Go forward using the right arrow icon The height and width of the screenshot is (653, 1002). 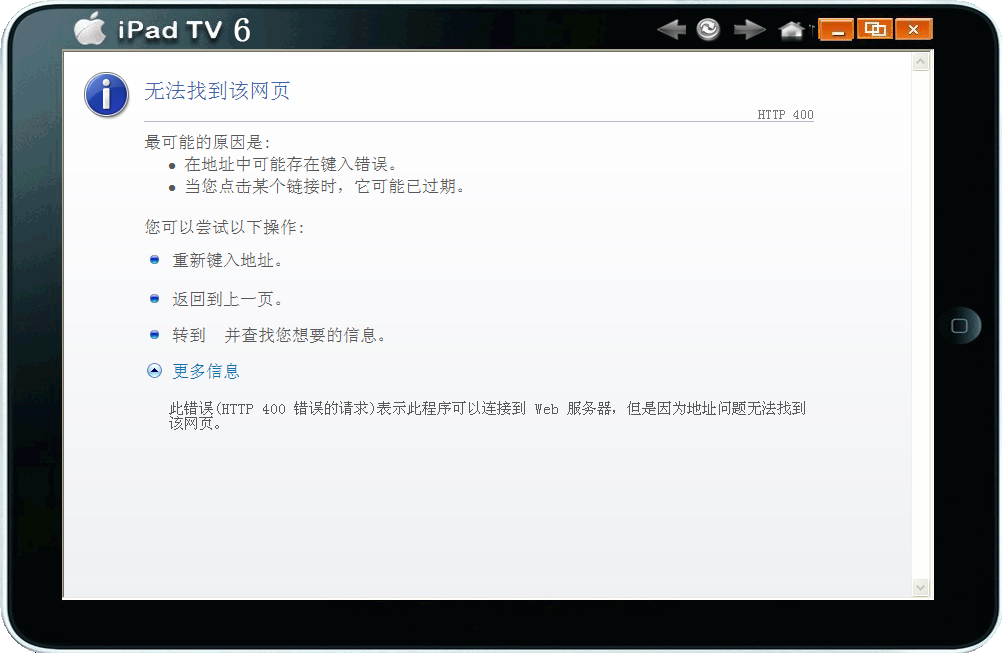[750, 29]
